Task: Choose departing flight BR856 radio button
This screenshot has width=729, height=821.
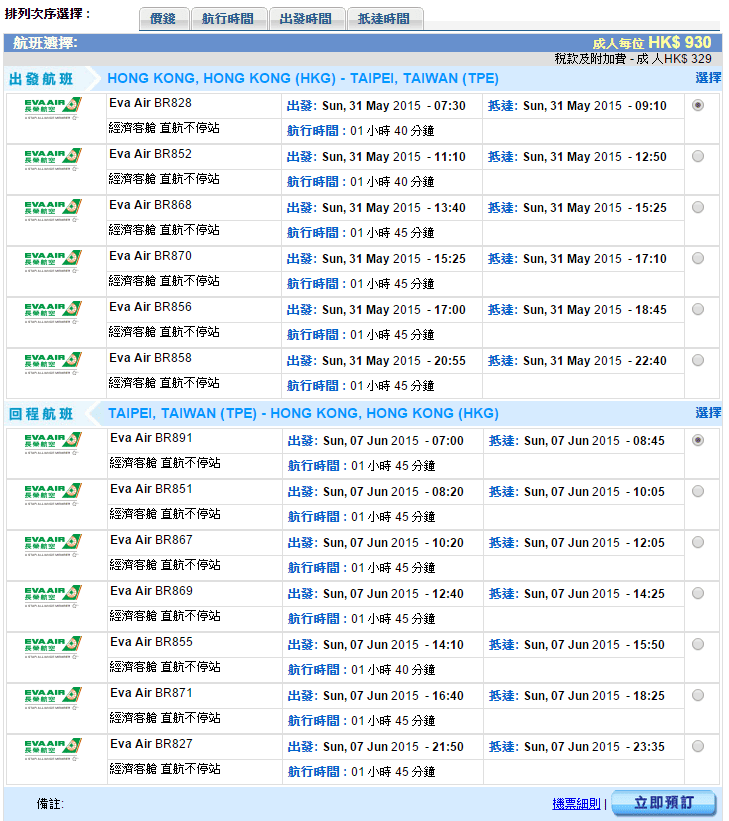Action: tap(697, 309)
